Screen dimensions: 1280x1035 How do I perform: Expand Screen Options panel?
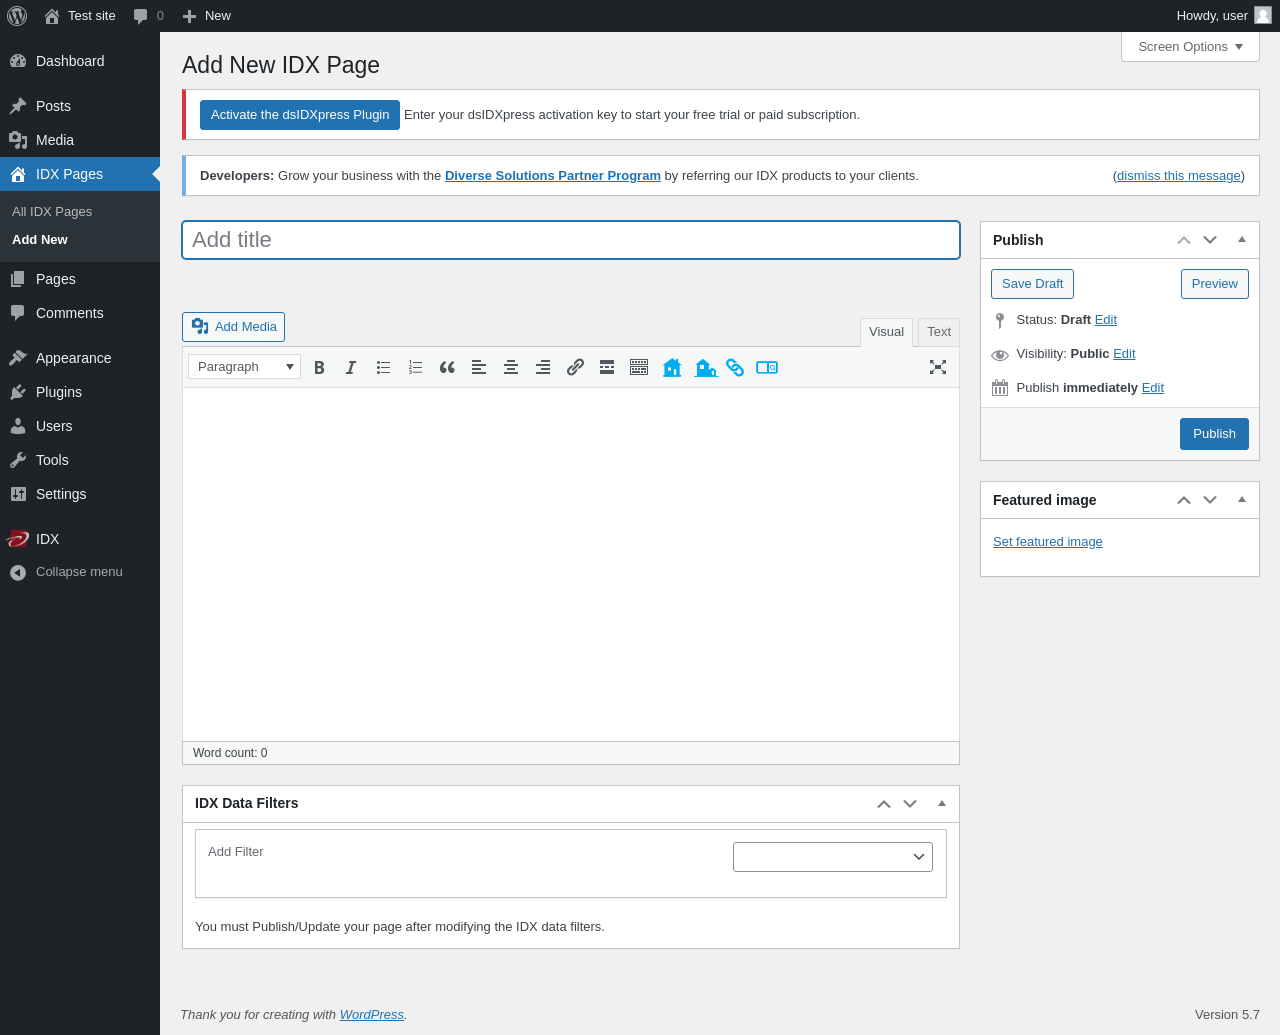1190,47
